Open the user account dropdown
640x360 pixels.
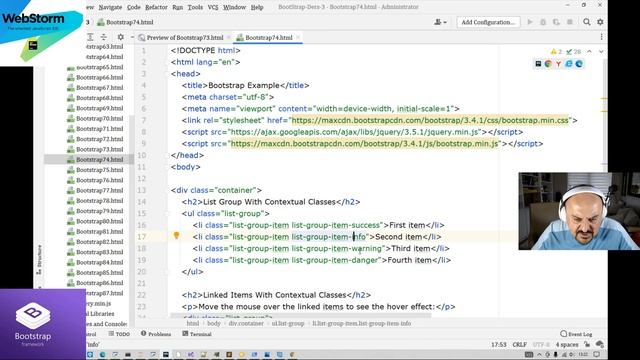(x=440, y=22)
